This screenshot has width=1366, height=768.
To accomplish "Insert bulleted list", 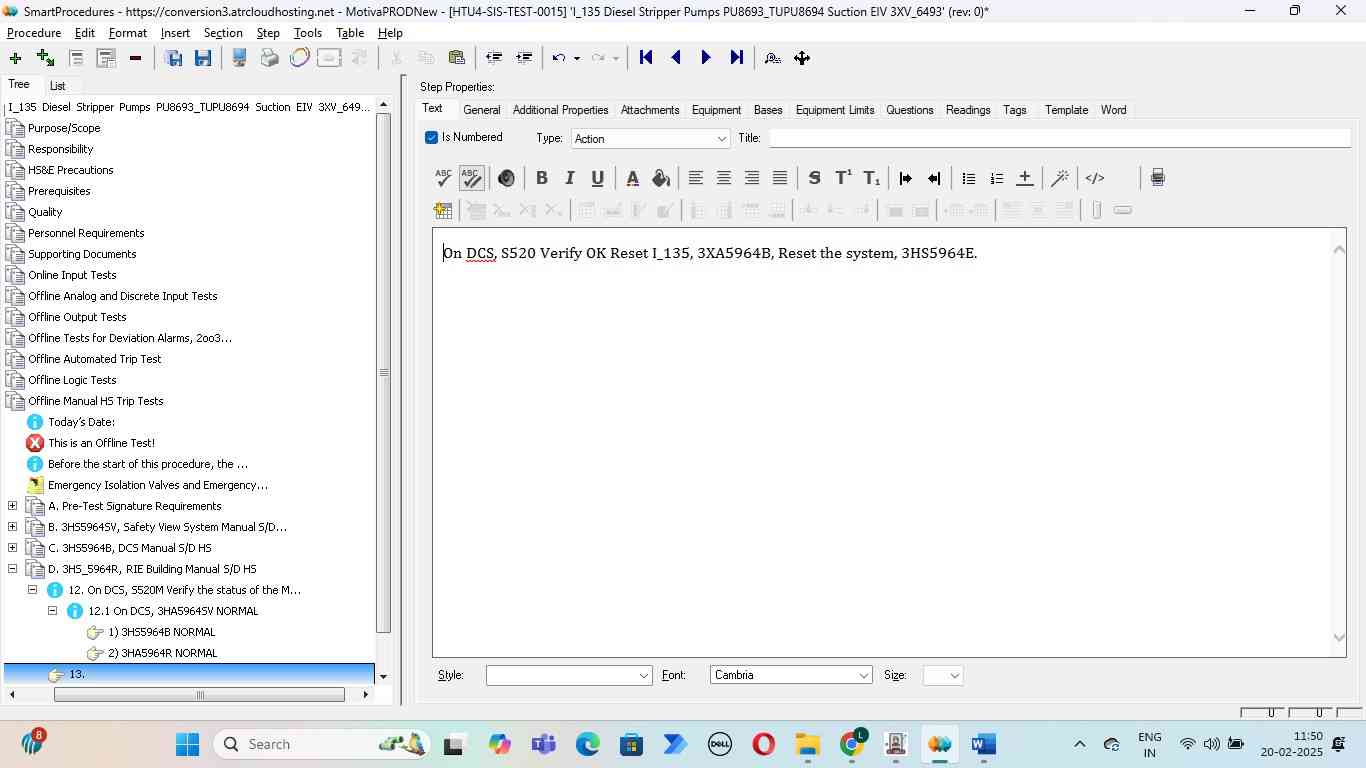I will (x=968, y=178).
